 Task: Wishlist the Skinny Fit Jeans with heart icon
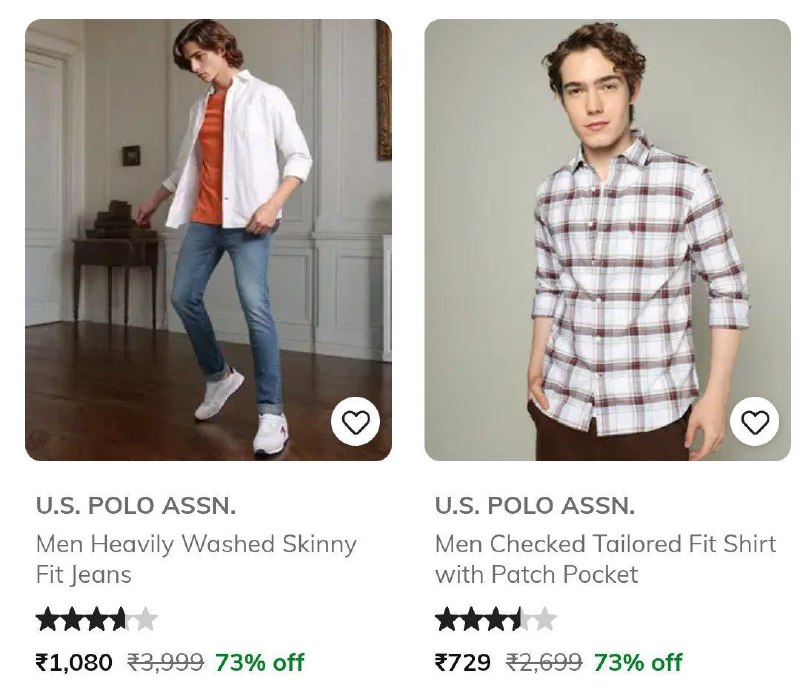355,423
